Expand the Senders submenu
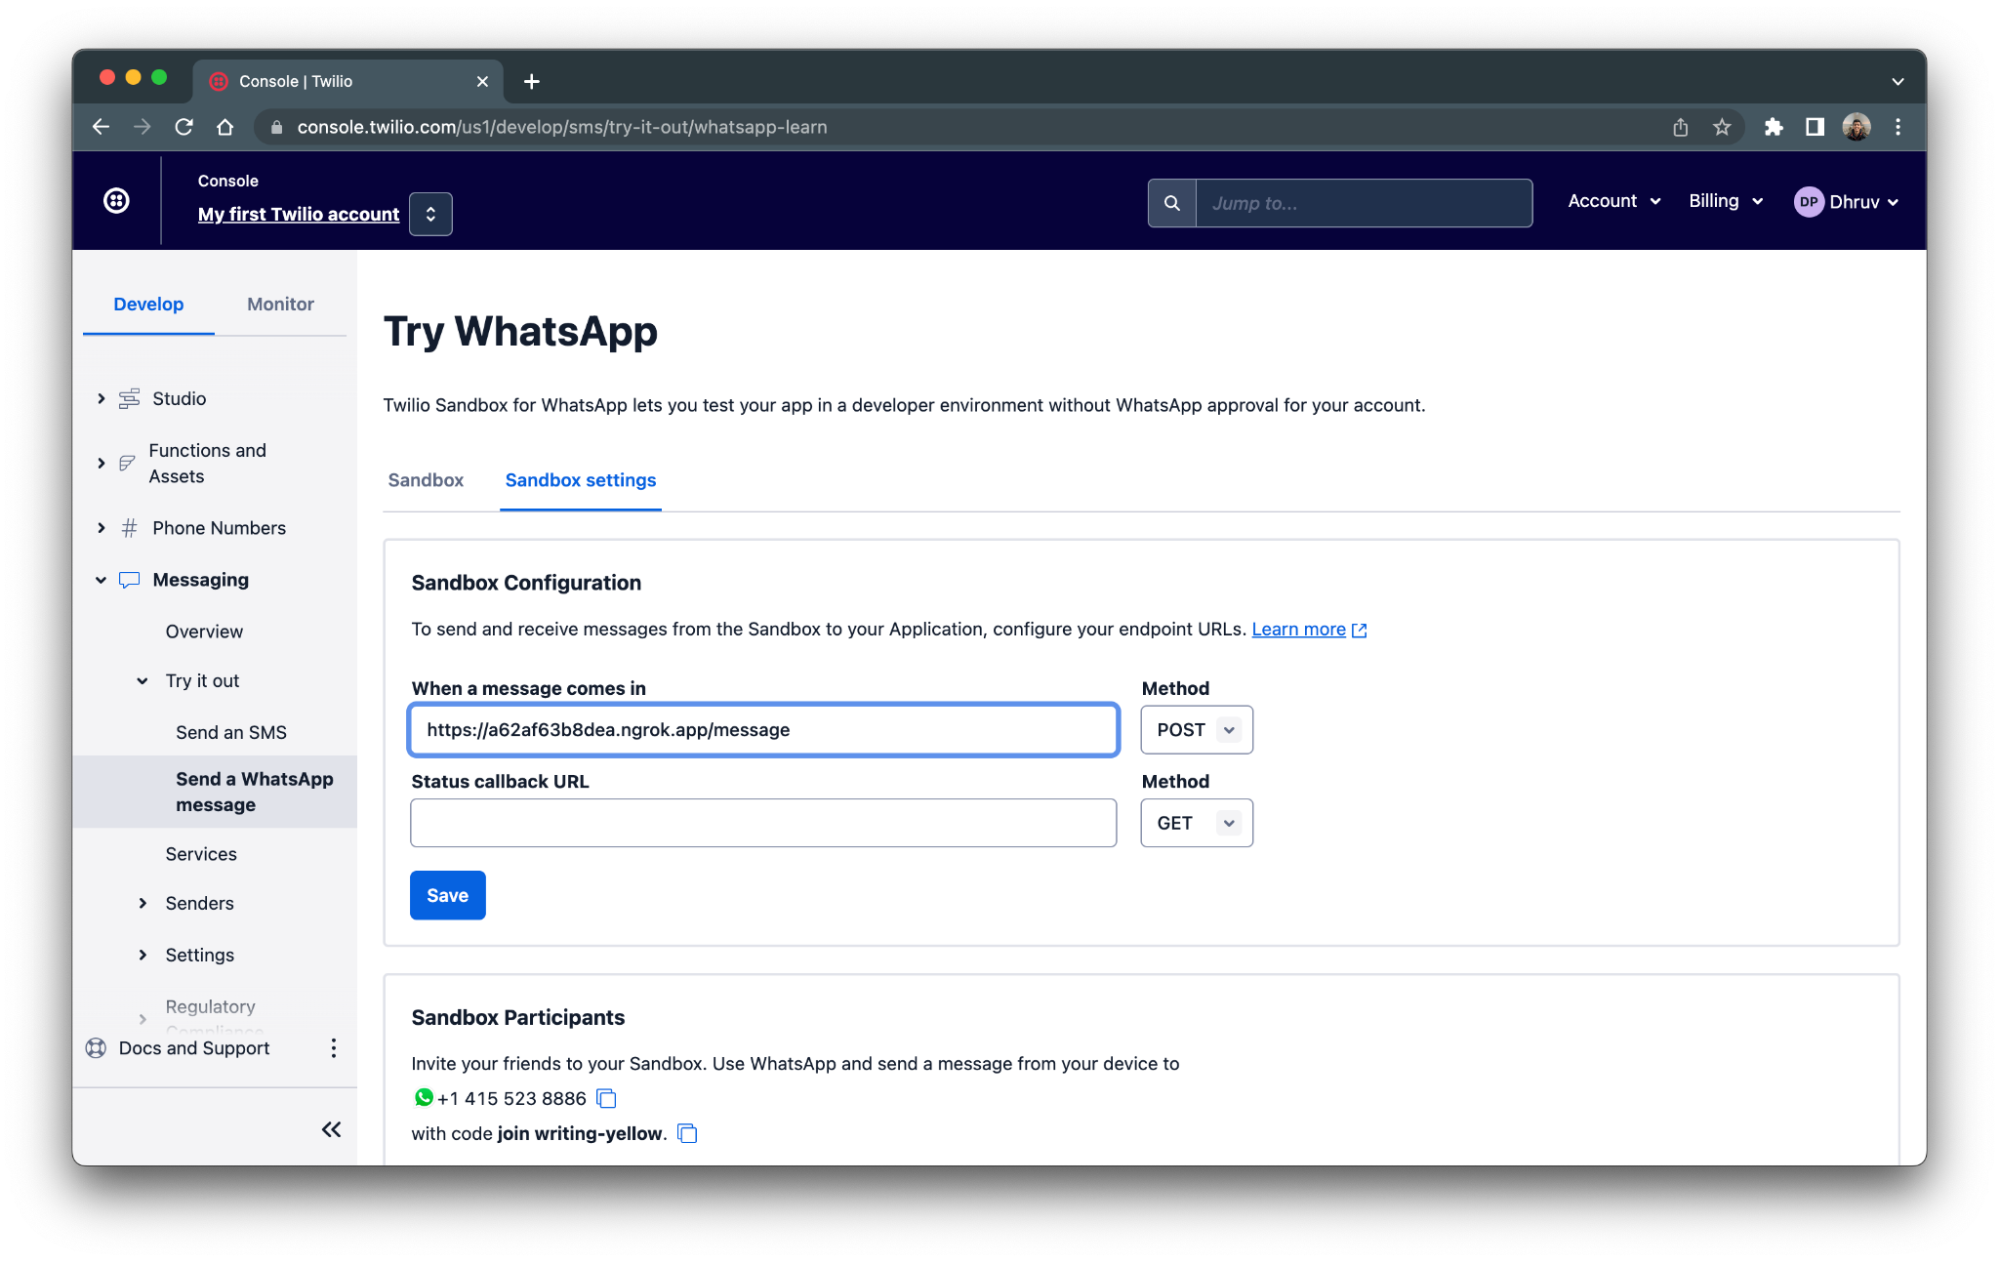1999x1262 pixels. [x=142, y=903]
